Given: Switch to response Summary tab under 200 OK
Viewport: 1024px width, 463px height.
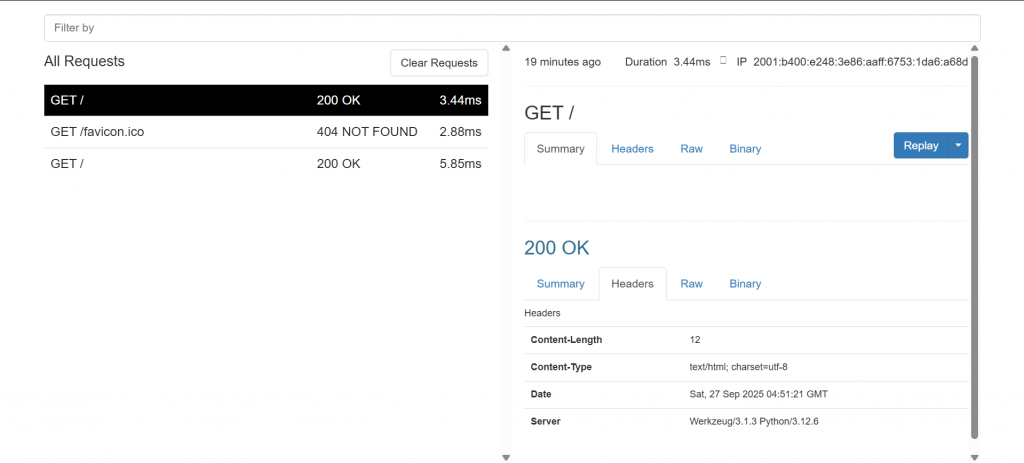Looking at the screenshot, I should click(560, 284).
